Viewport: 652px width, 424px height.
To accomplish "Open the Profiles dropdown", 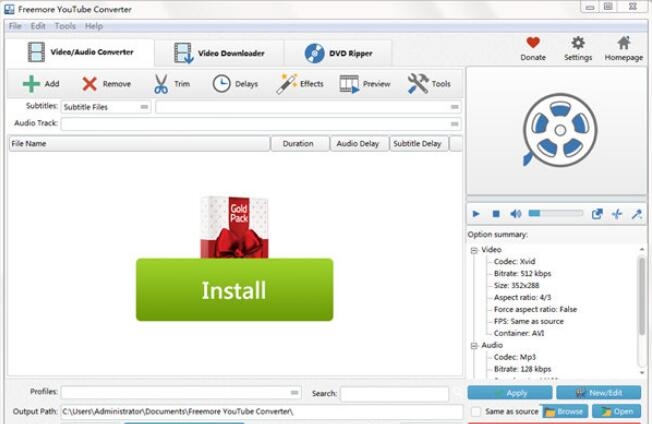I will tap(180, 392).
